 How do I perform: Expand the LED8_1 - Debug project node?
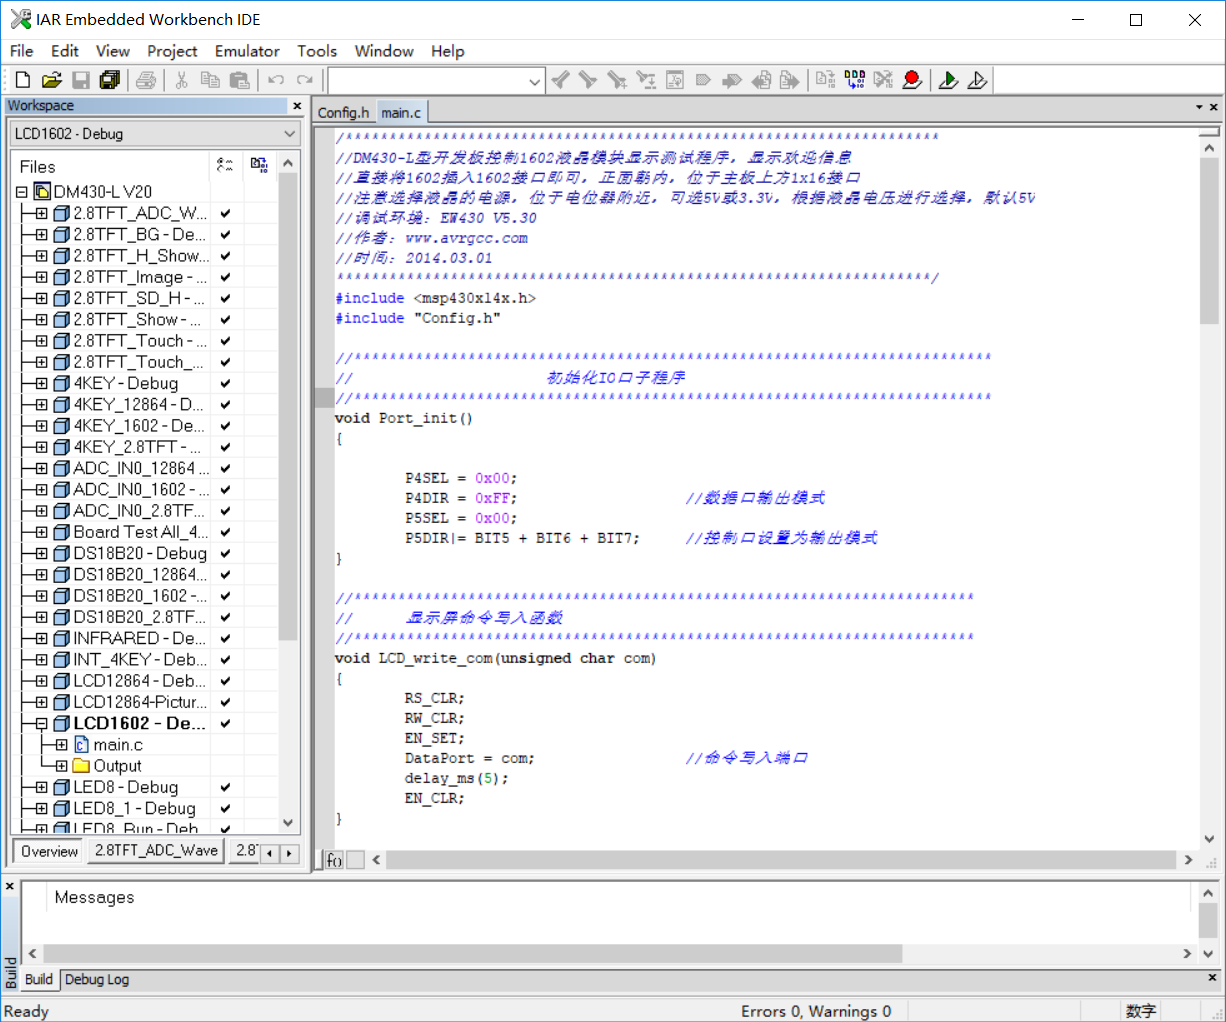(41, 809)
